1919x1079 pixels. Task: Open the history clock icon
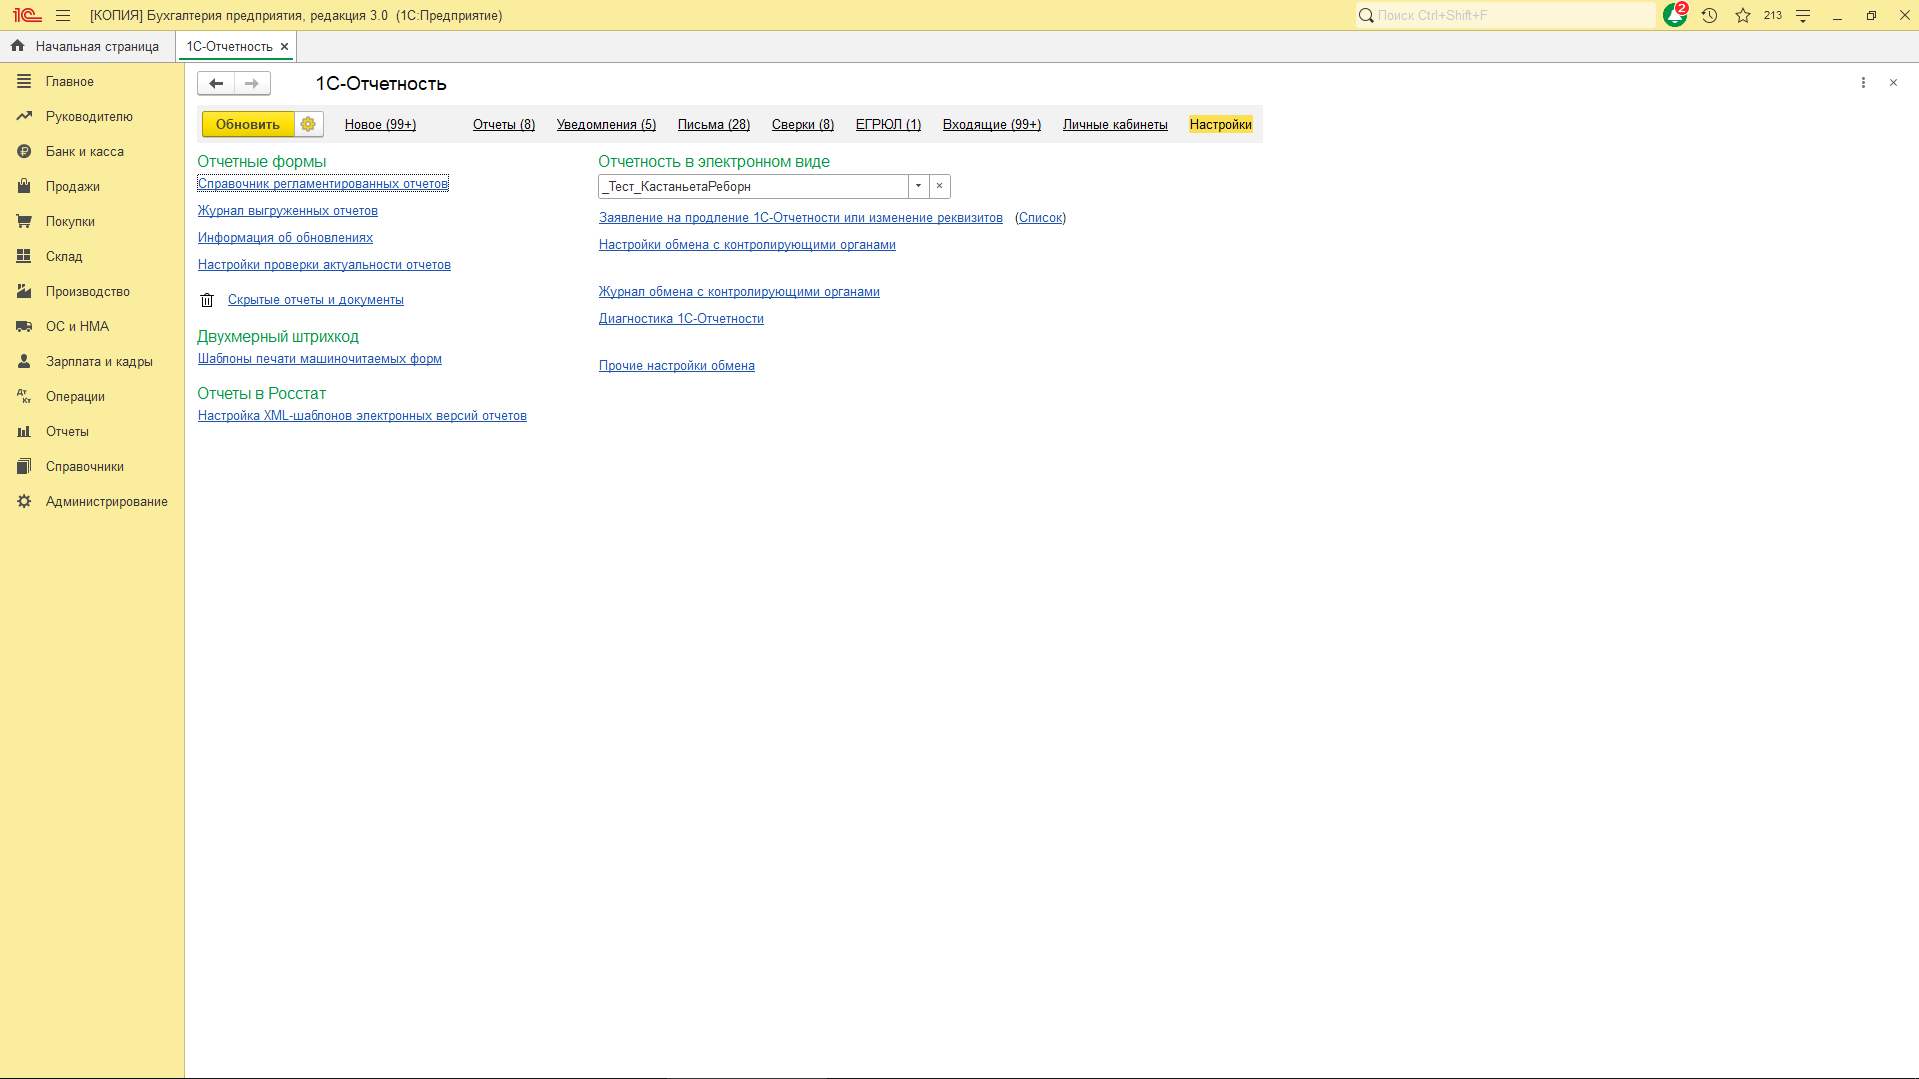[1709, 15]
